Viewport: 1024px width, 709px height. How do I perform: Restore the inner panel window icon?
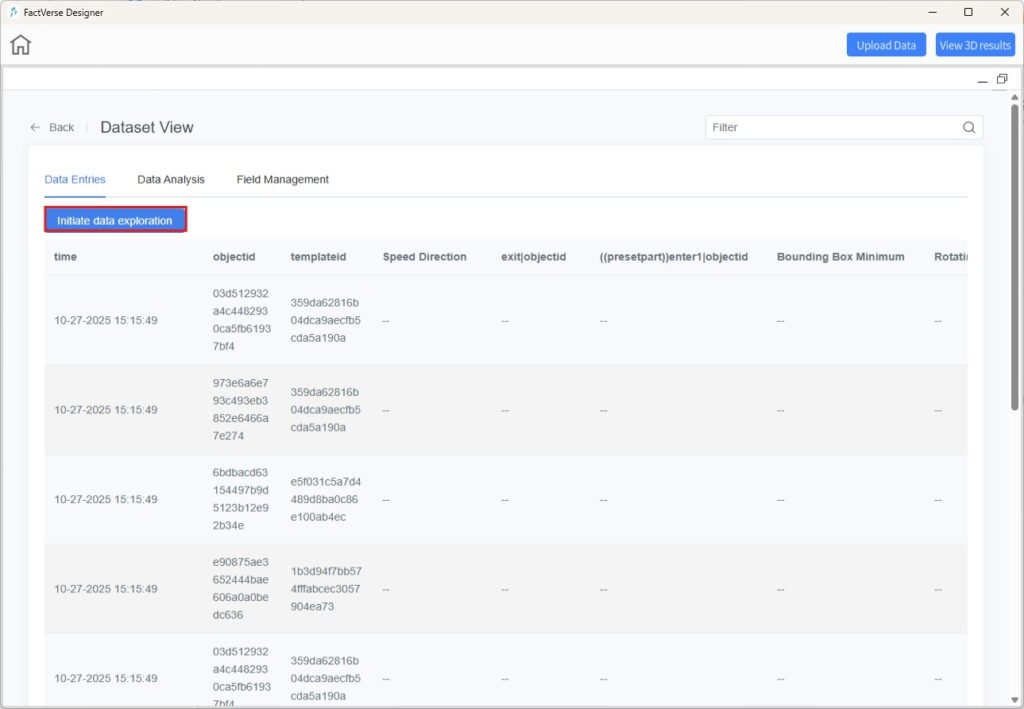click(x=1002, y=79)
